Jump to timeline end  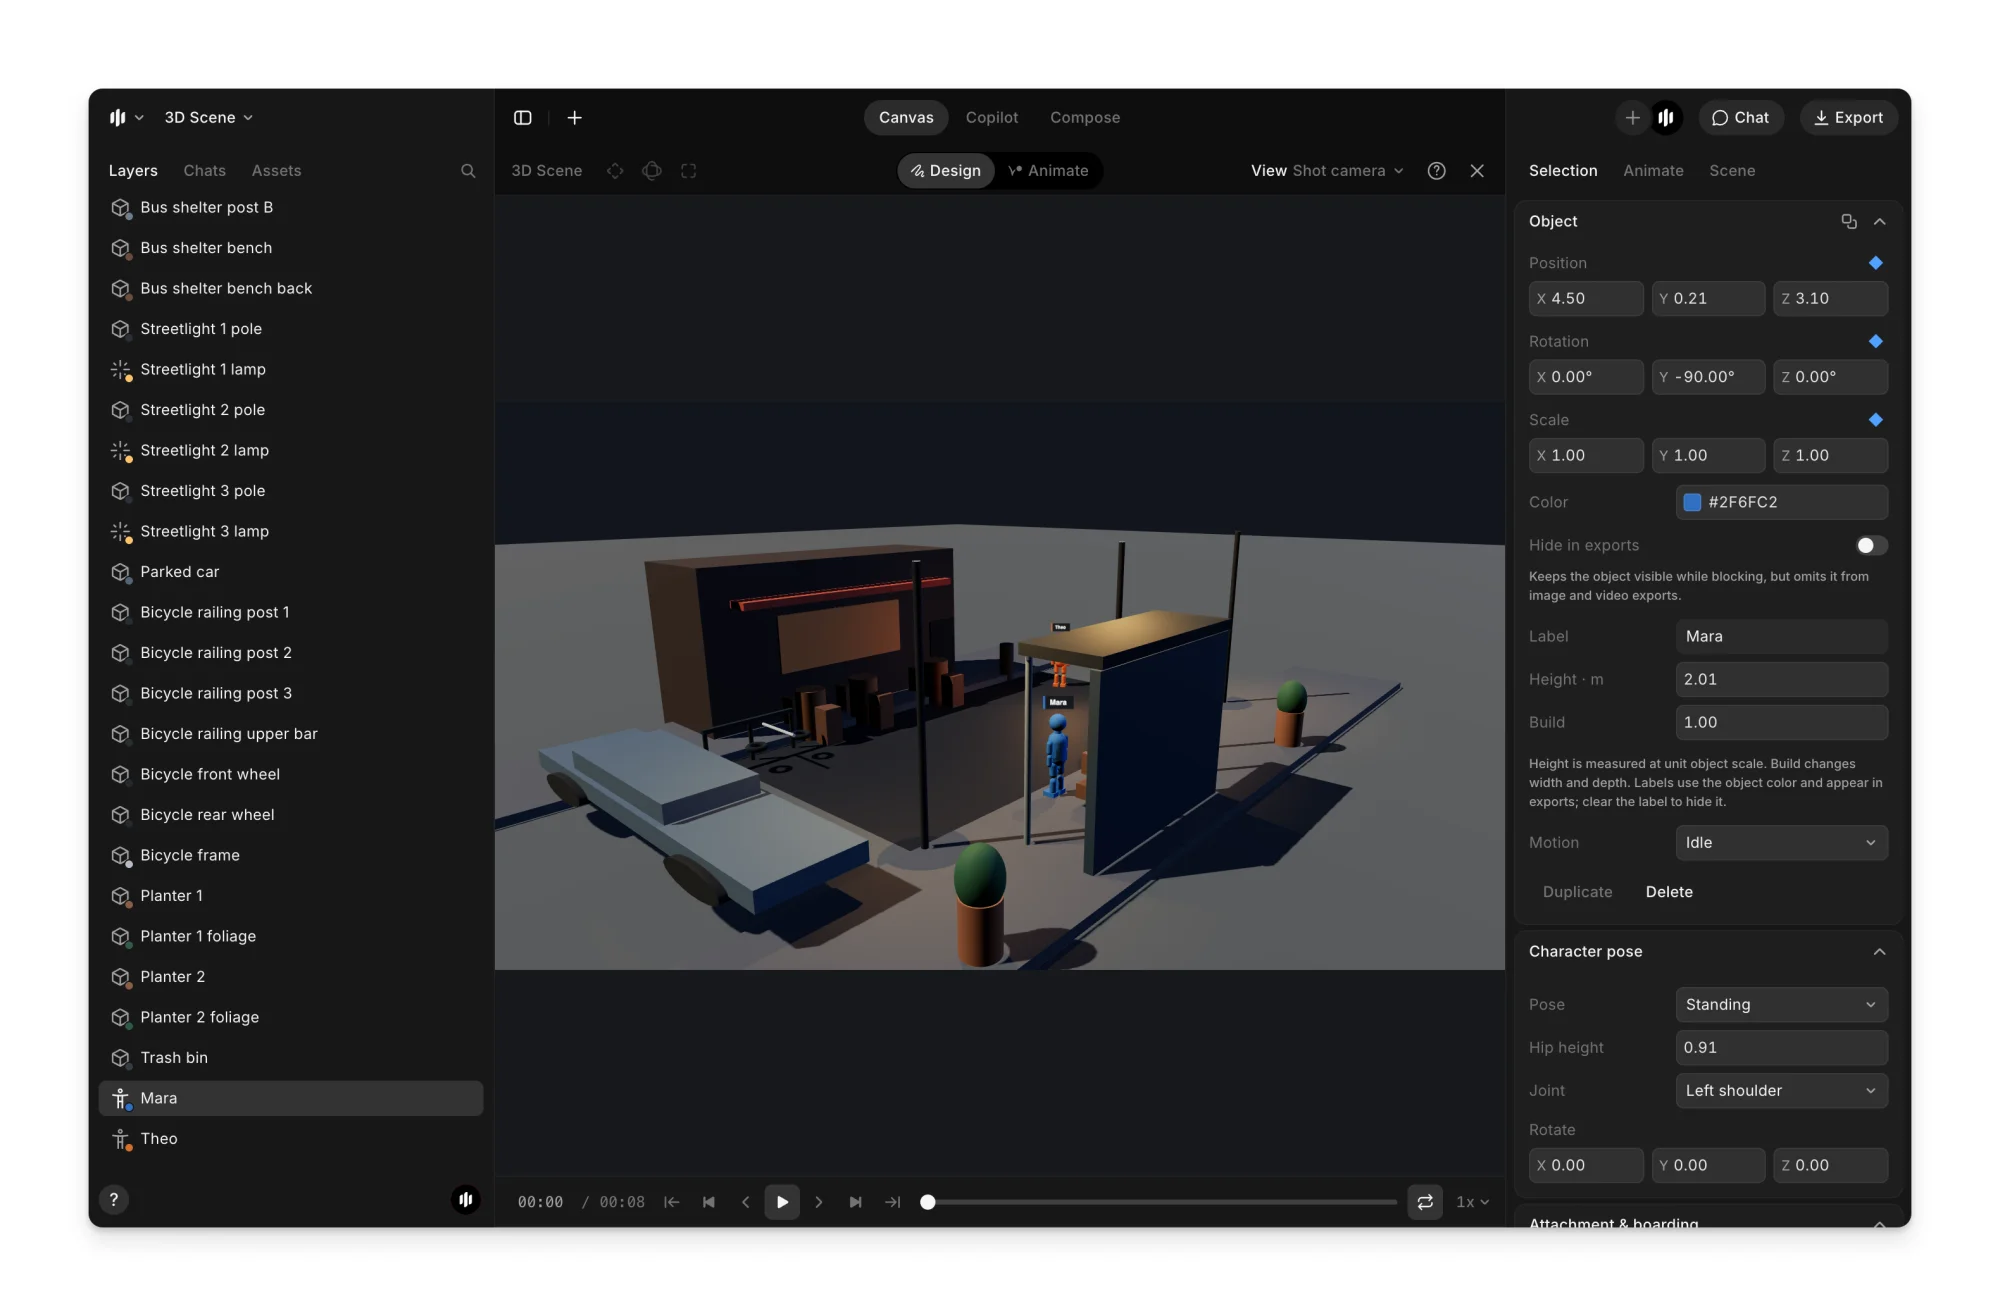coord(893,1202)
